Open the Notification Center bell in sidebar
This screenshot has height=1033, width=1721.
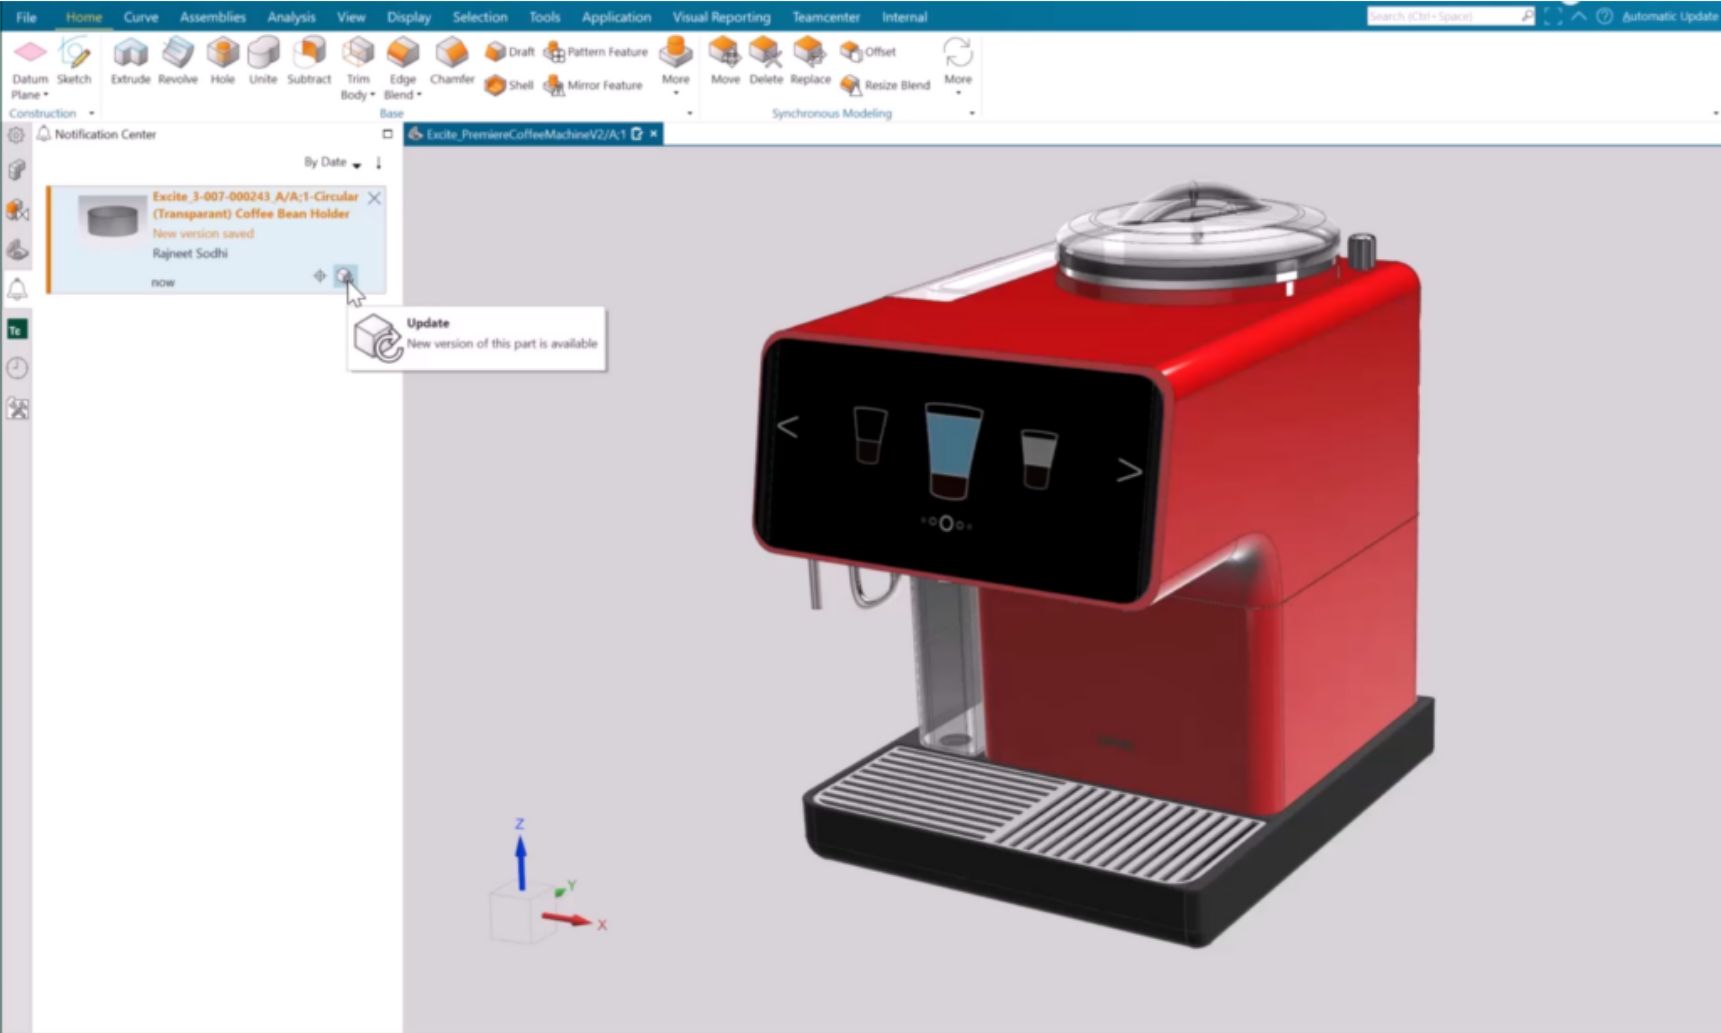16,290
